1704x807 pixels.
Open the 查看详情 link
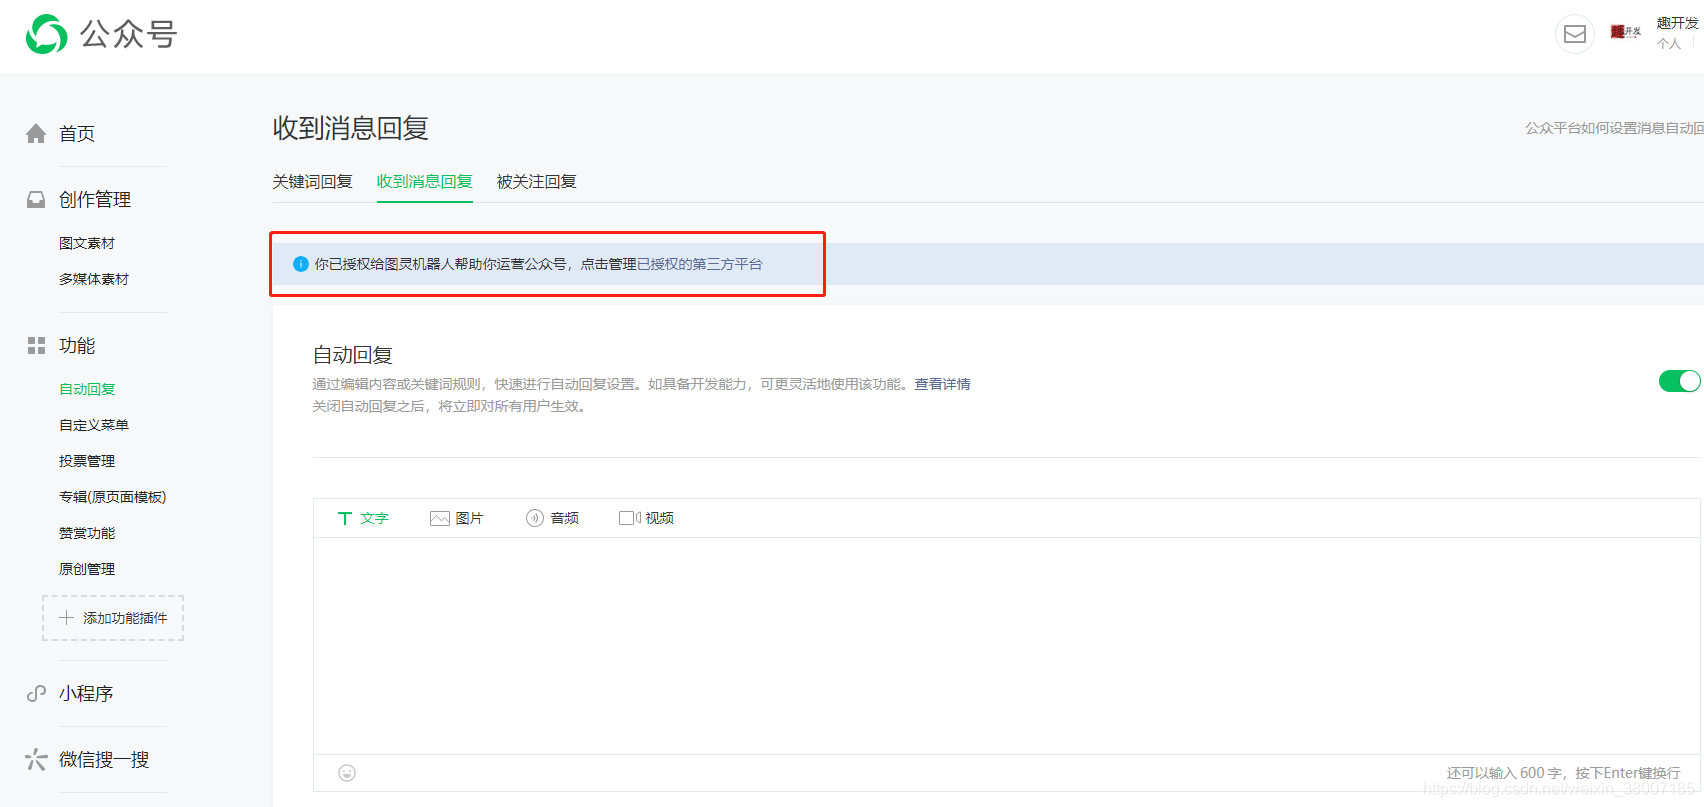(942, 384)
